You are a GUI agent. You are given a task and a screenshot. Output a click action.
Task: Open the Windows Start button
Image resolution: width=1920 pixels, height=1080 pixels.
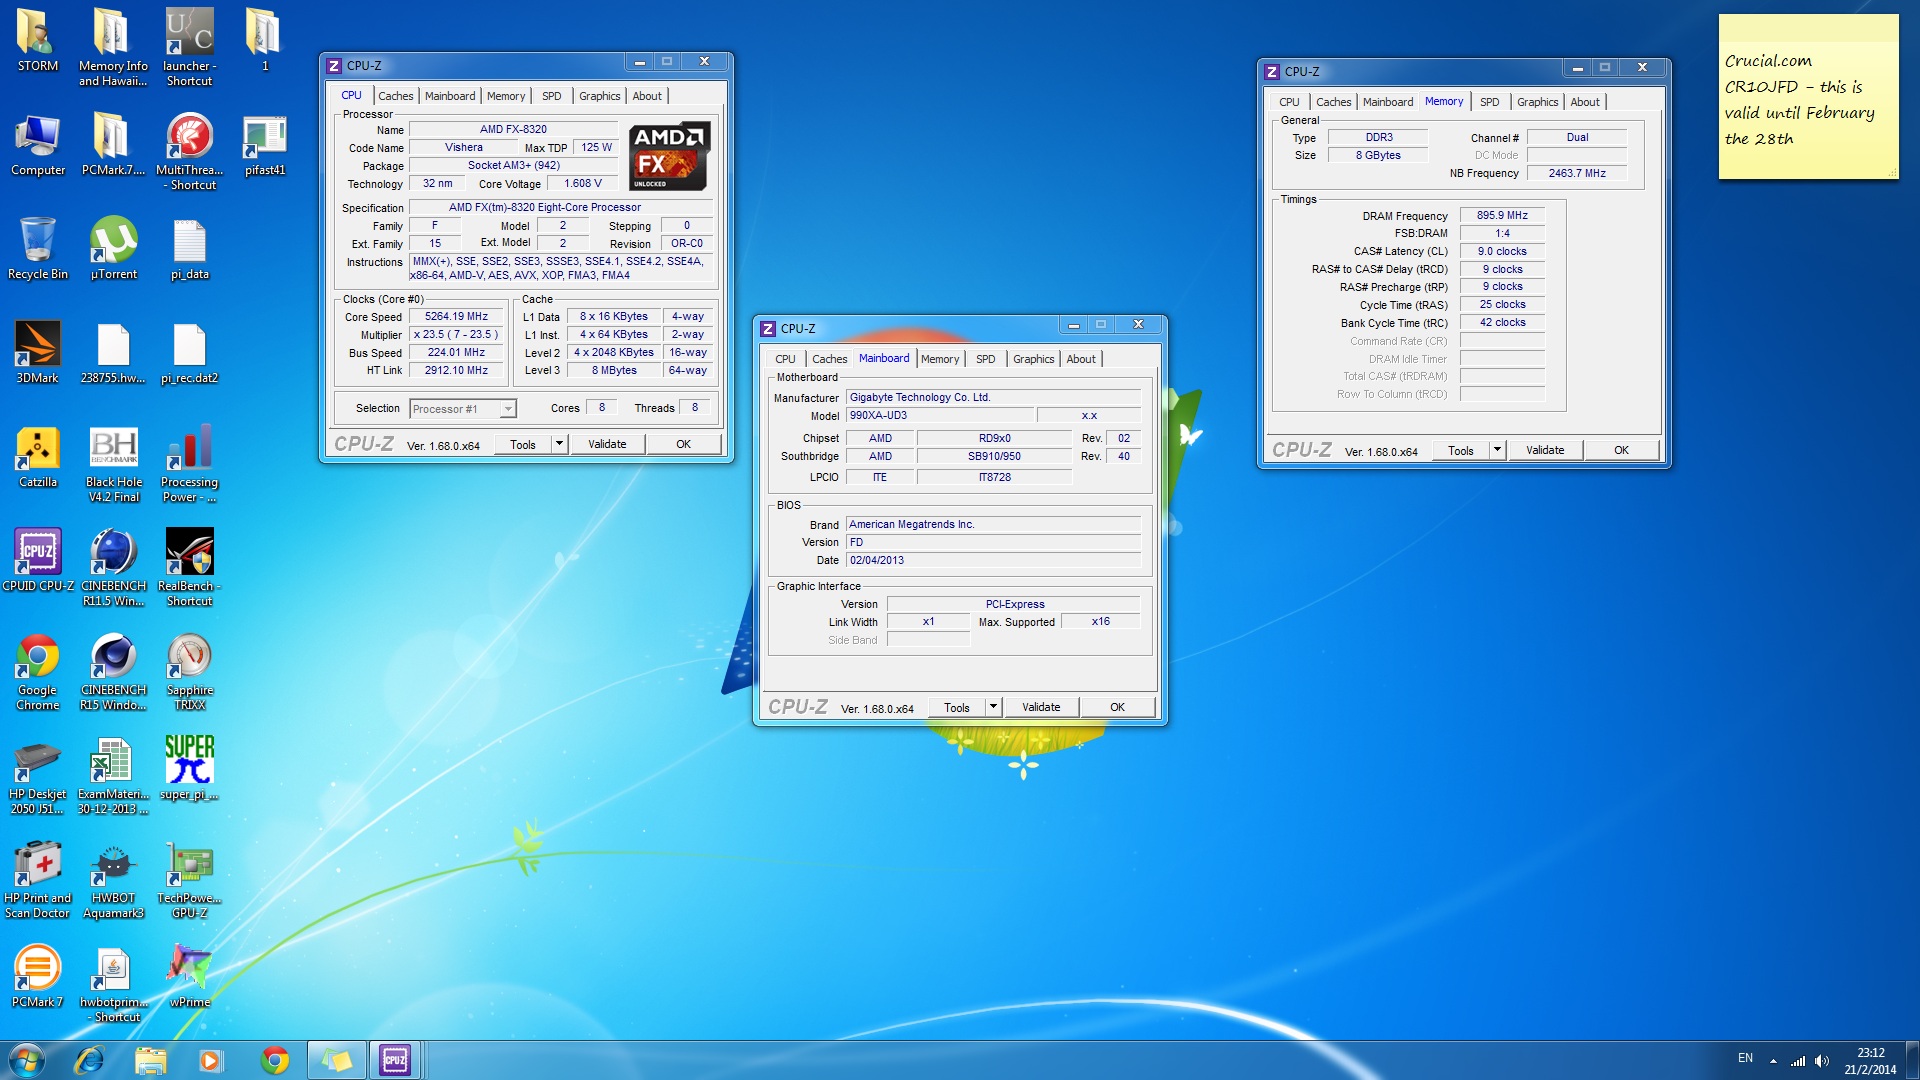click(x=27, y=1060)
